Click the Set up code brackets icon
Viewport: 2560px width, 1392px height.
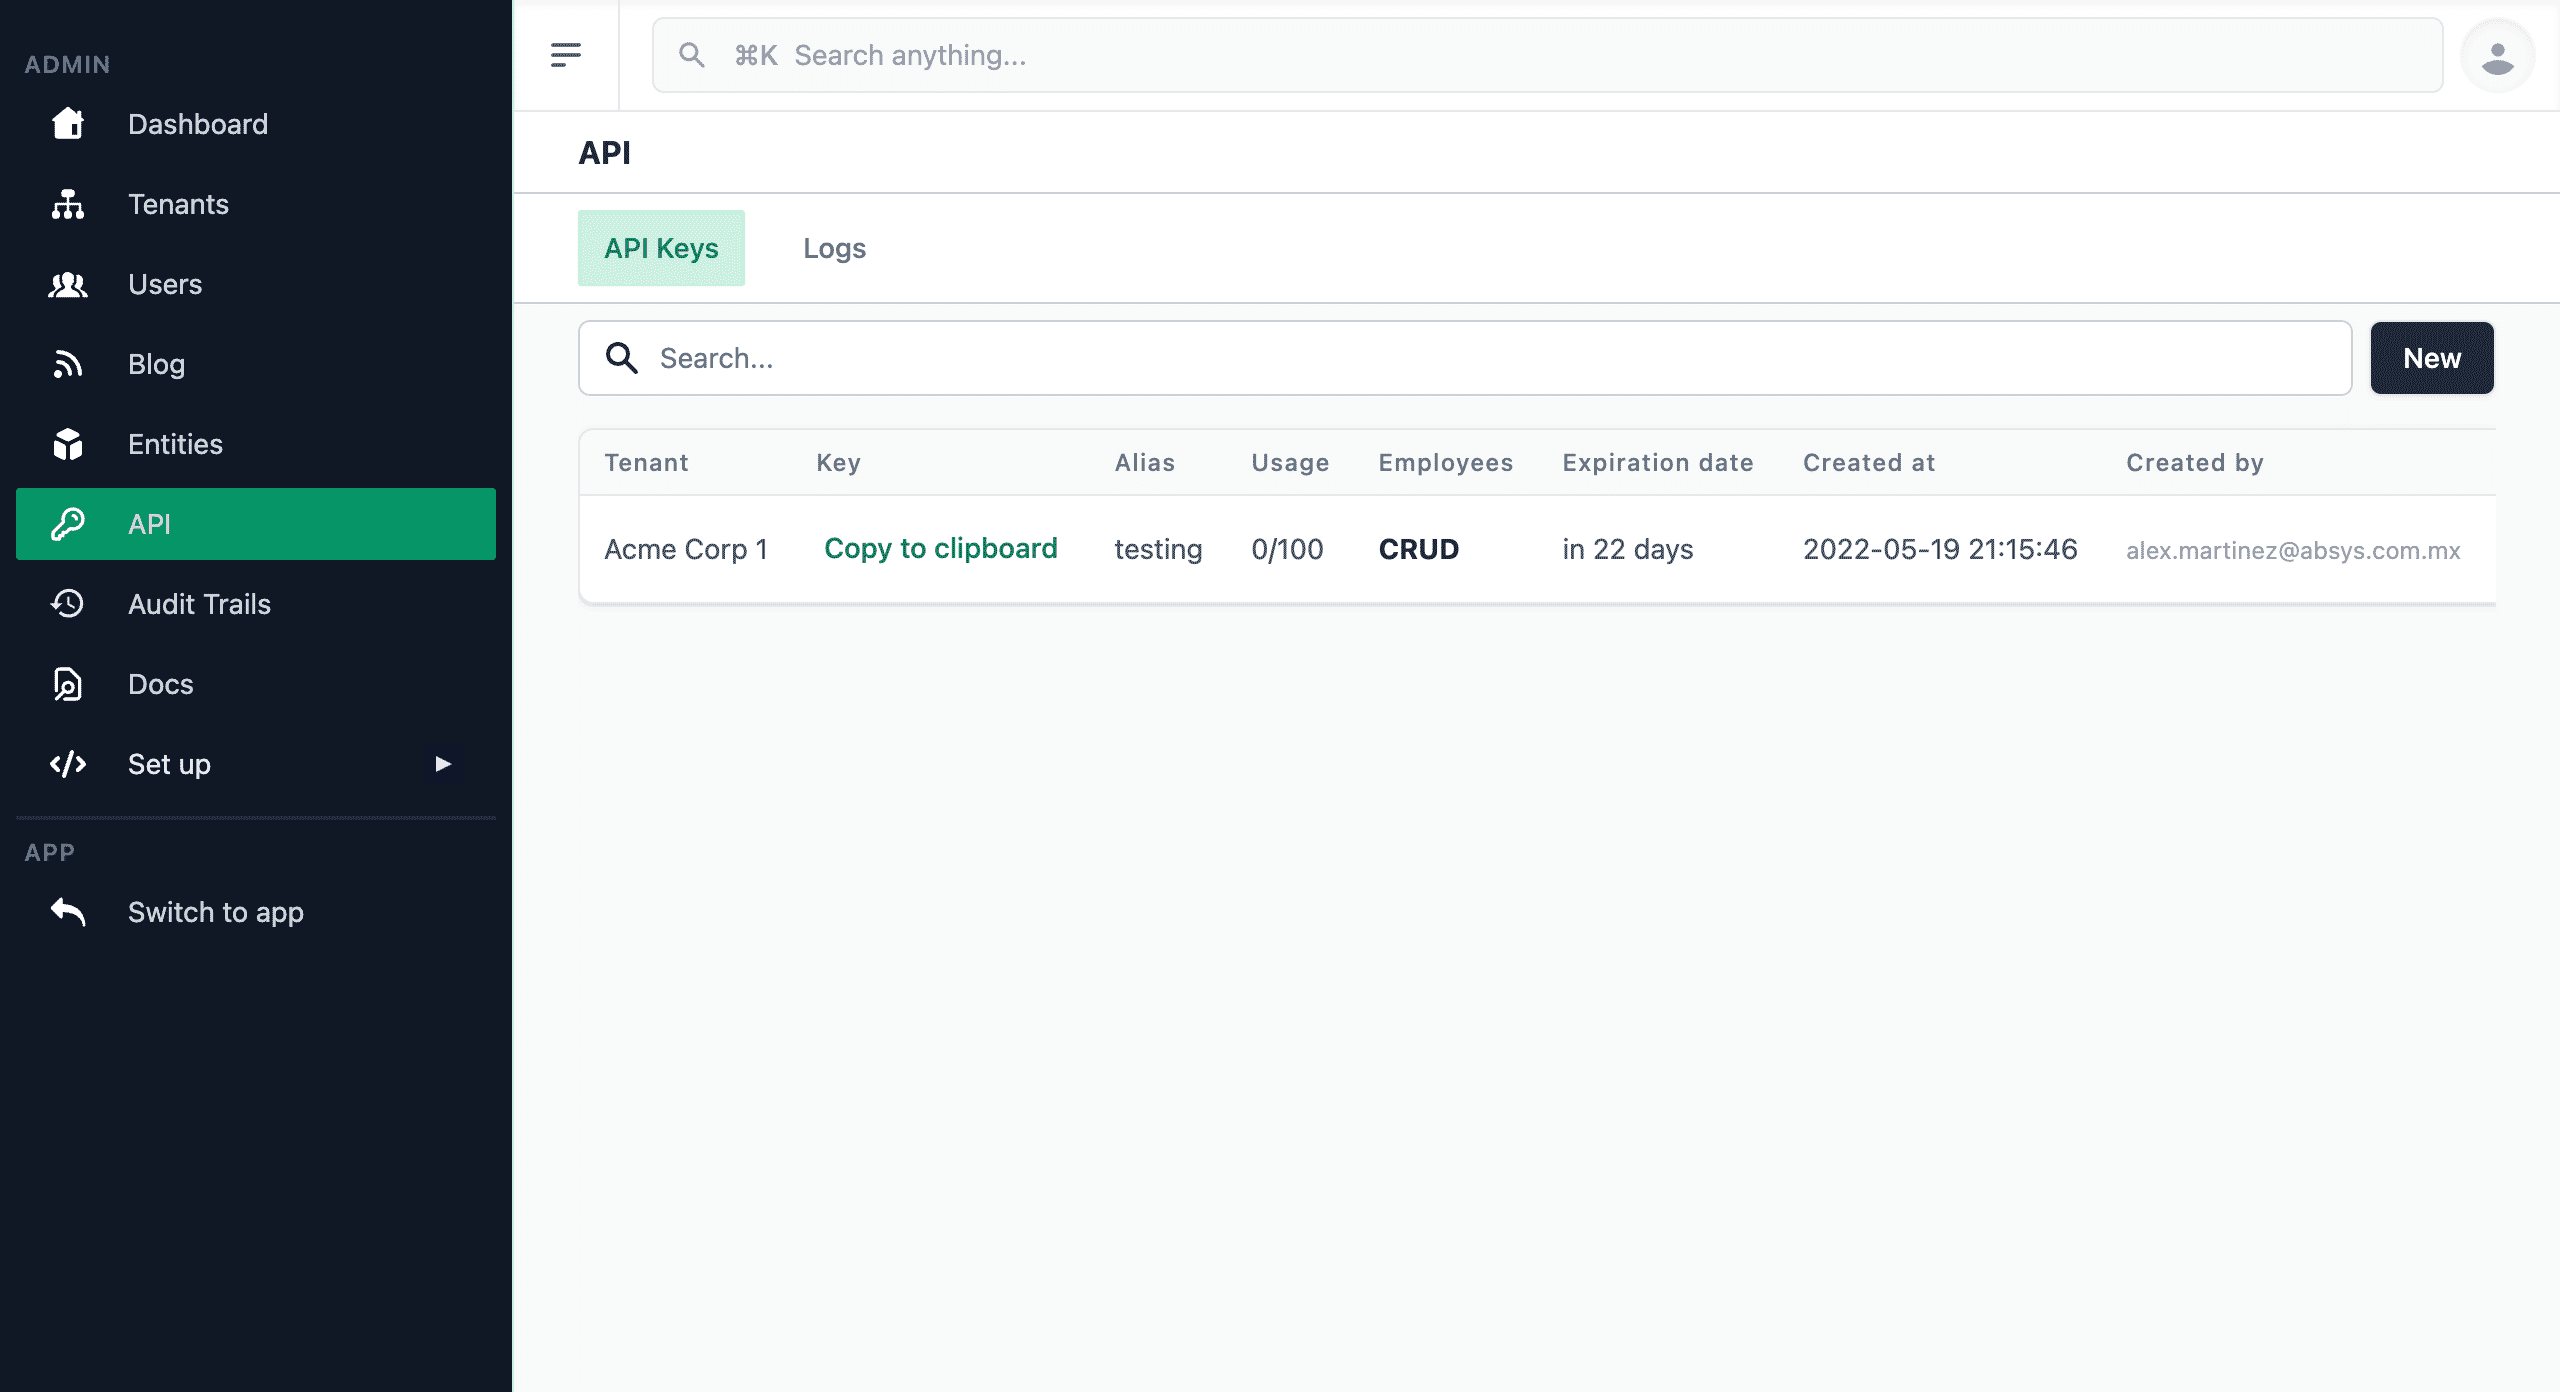pos(68,764)
